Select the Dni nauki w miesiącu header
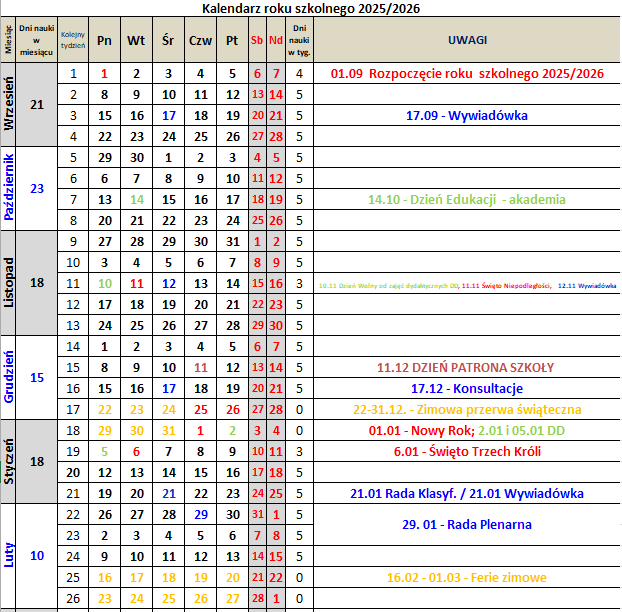The height and width of the screenshot is (612, 622). click(x=38, y=40)
